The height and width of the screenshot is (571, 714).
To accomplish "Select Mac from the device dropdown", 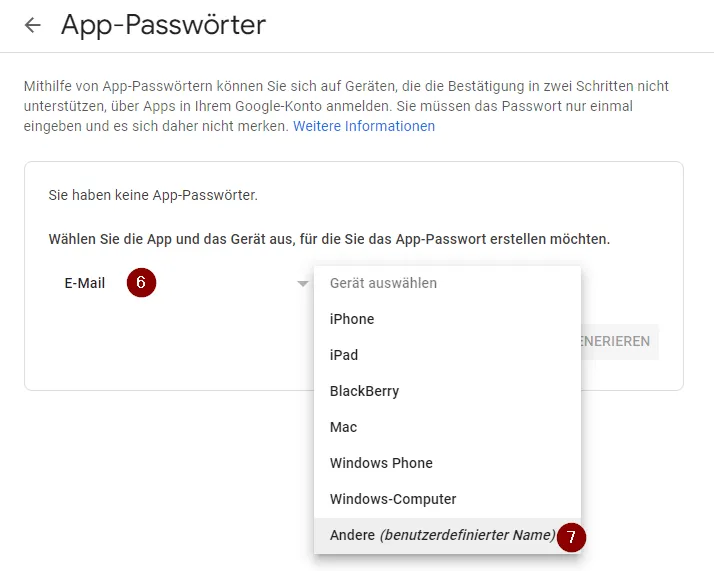I will tap(343, 427).
